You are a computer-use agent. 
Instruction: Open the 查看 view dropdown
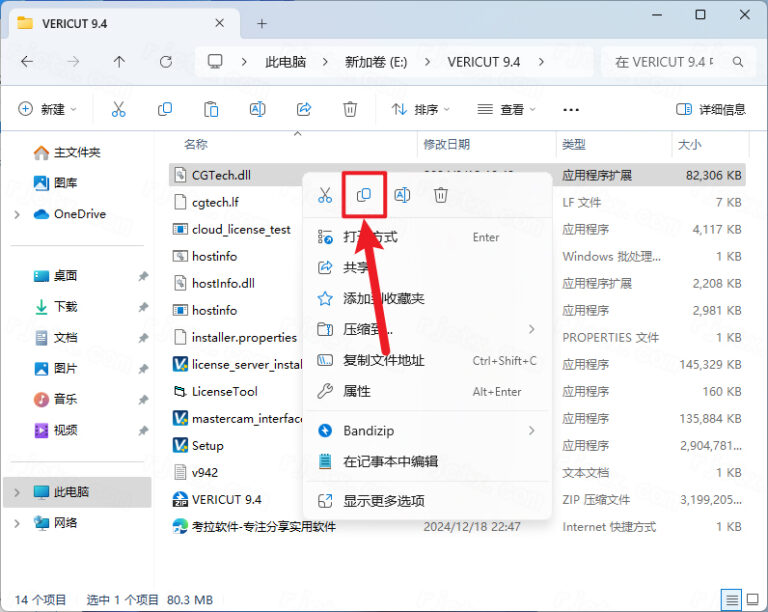(x=505, y=109)
